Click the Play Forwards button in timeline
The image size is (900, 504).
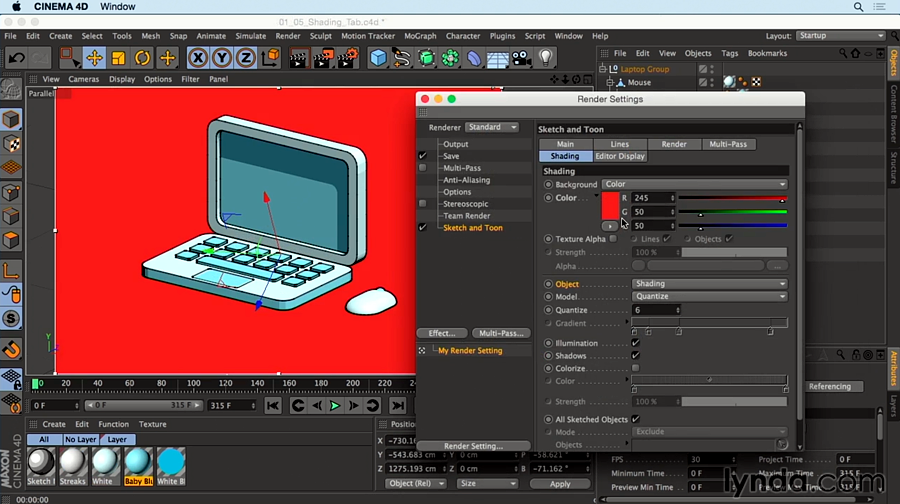click(x=335, y=406)
